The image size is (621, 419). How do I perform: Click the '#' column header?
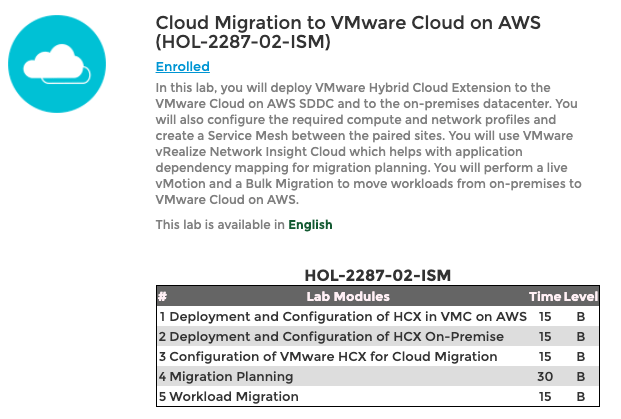162,296
